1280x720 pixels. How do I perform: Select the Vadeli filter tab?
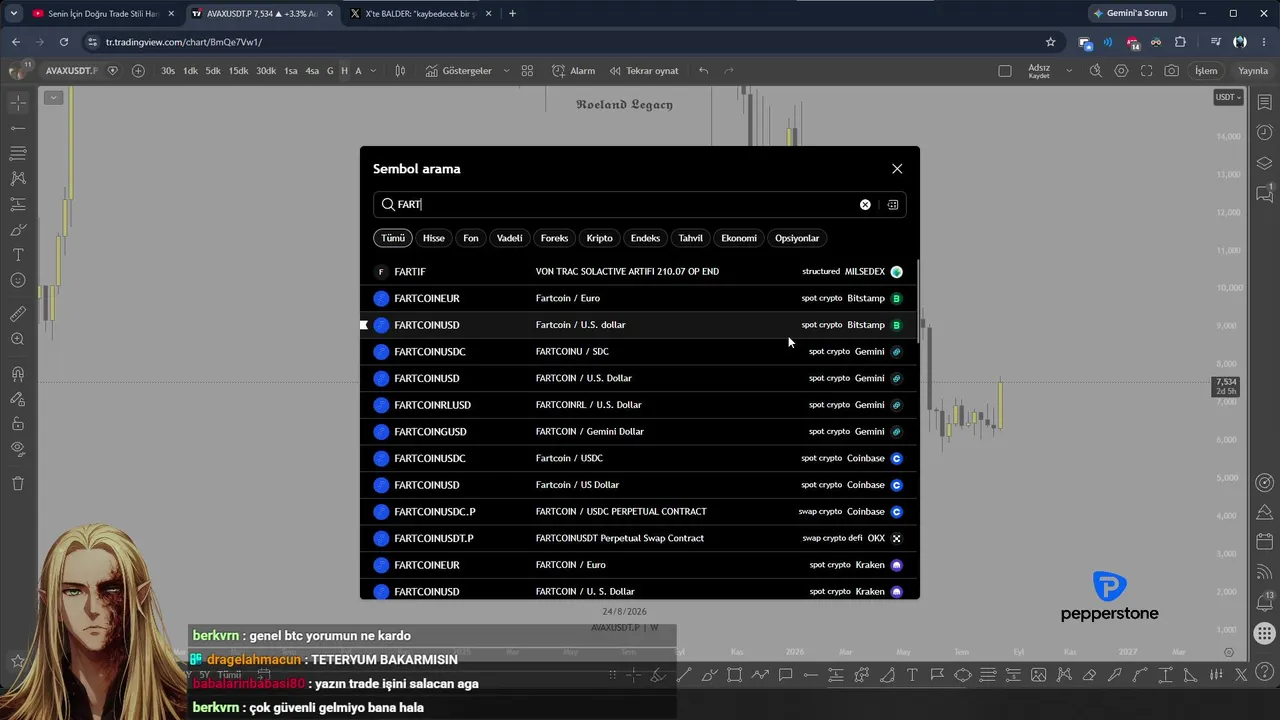[510, 238]
